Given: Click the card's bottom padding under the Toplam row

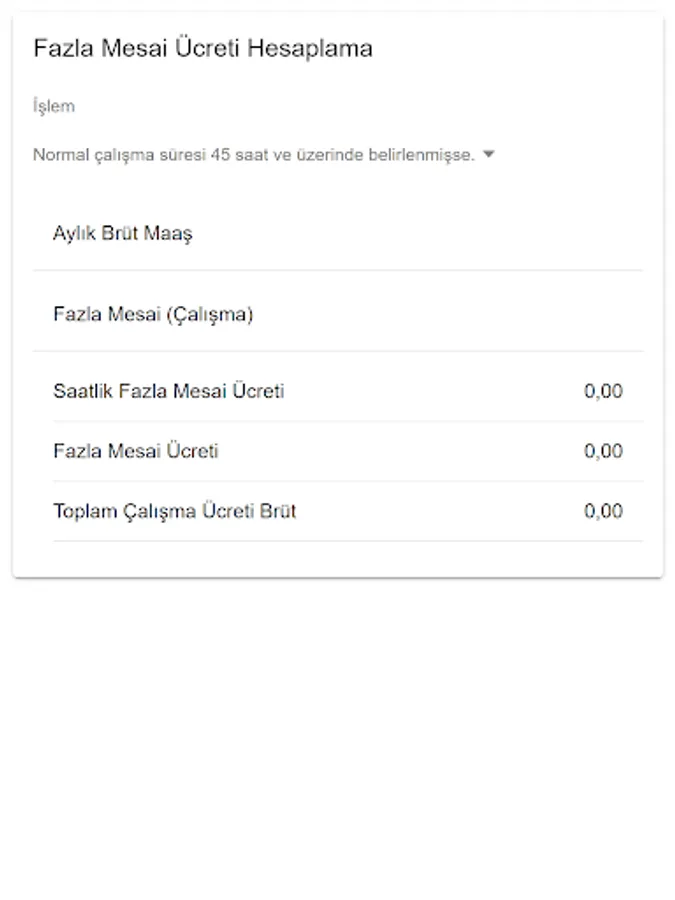Looking at the screenshot, I should (x=338, y=559).
